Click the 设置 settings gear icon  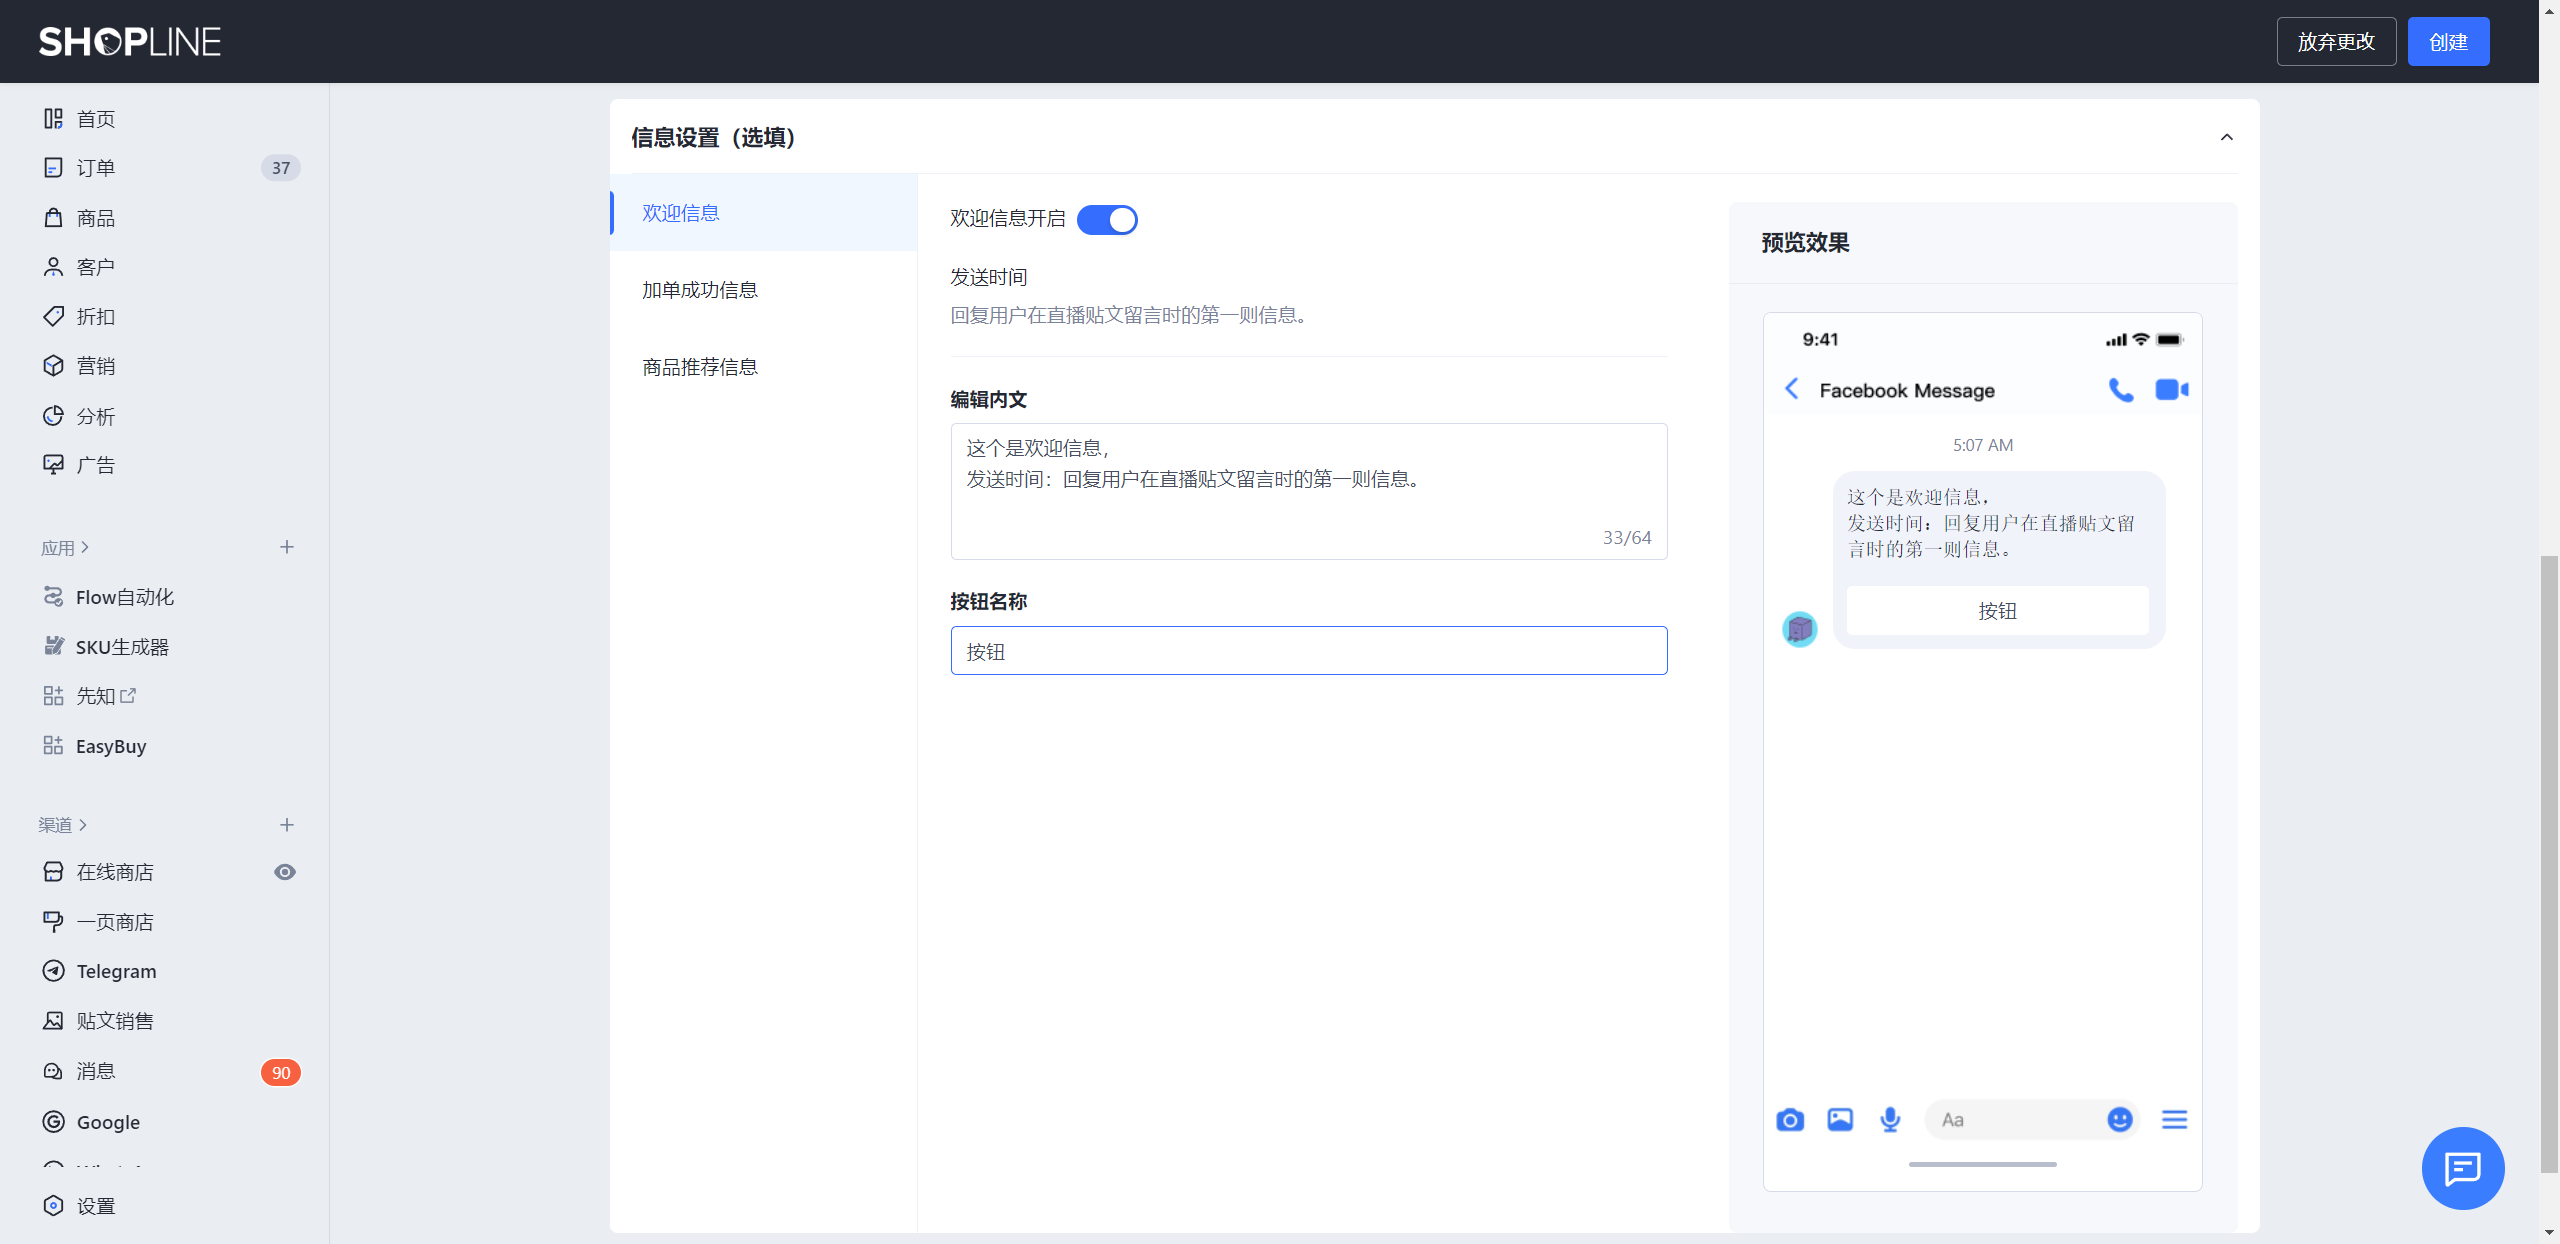53,1206
